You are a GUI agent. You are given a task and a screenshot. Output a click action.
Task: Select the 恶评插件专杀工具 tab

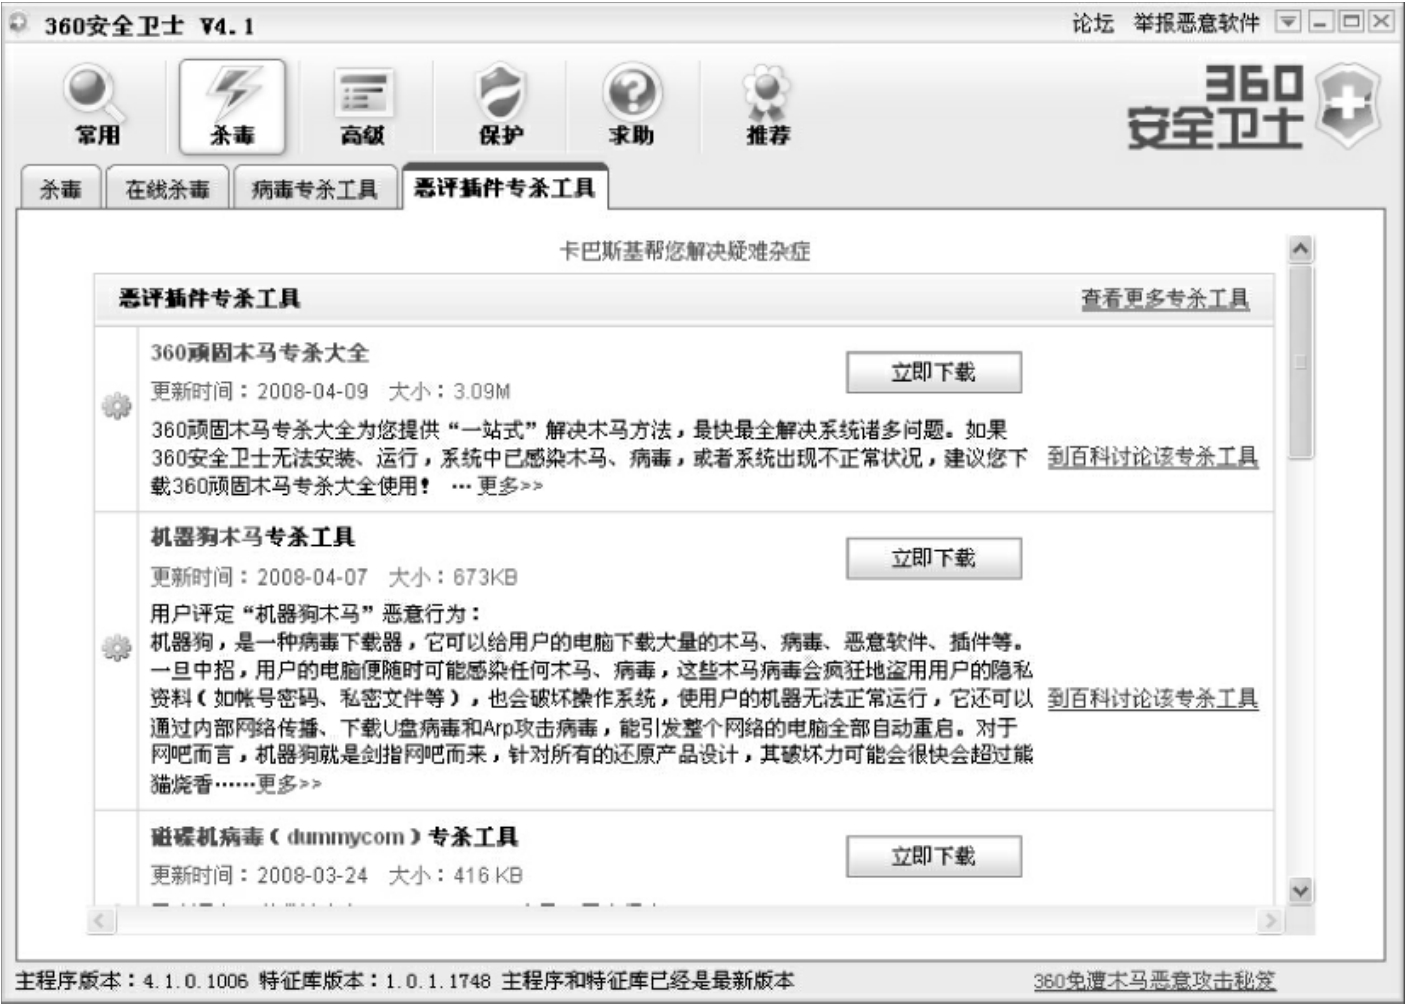click(504, 187)
